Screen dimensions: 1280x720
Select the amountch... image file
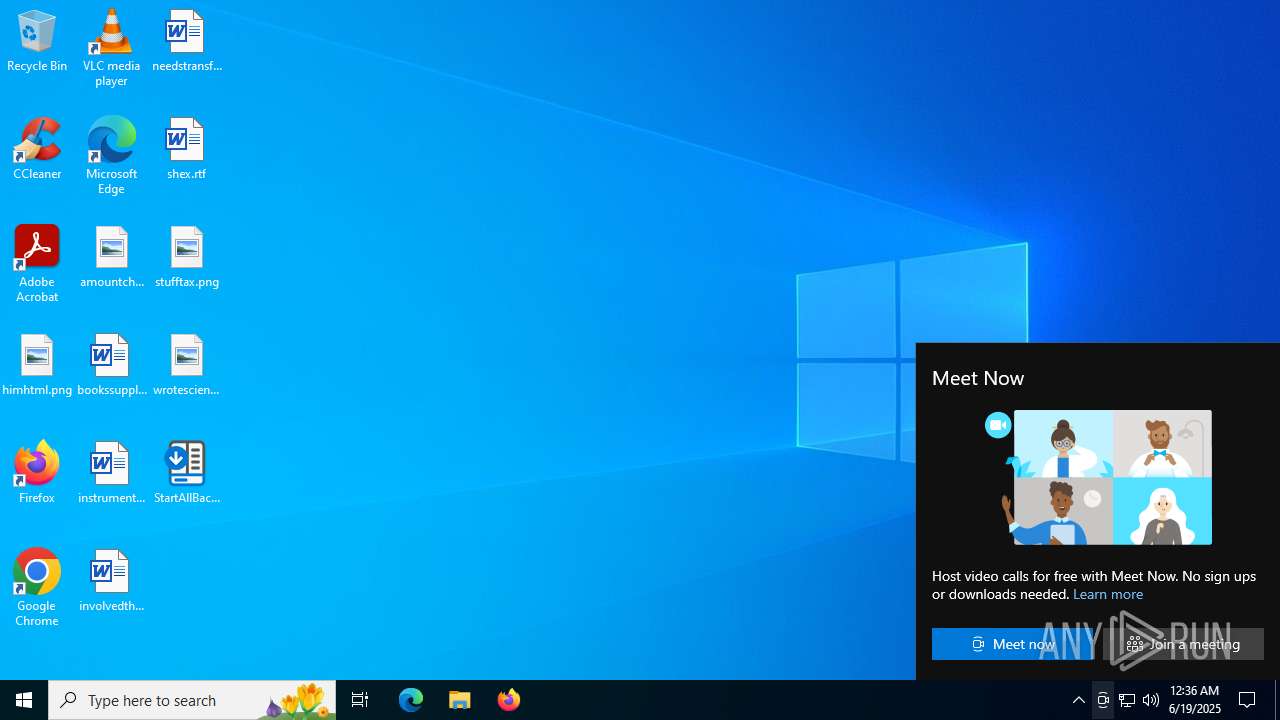pyautogui.click(x=111, y=257)
